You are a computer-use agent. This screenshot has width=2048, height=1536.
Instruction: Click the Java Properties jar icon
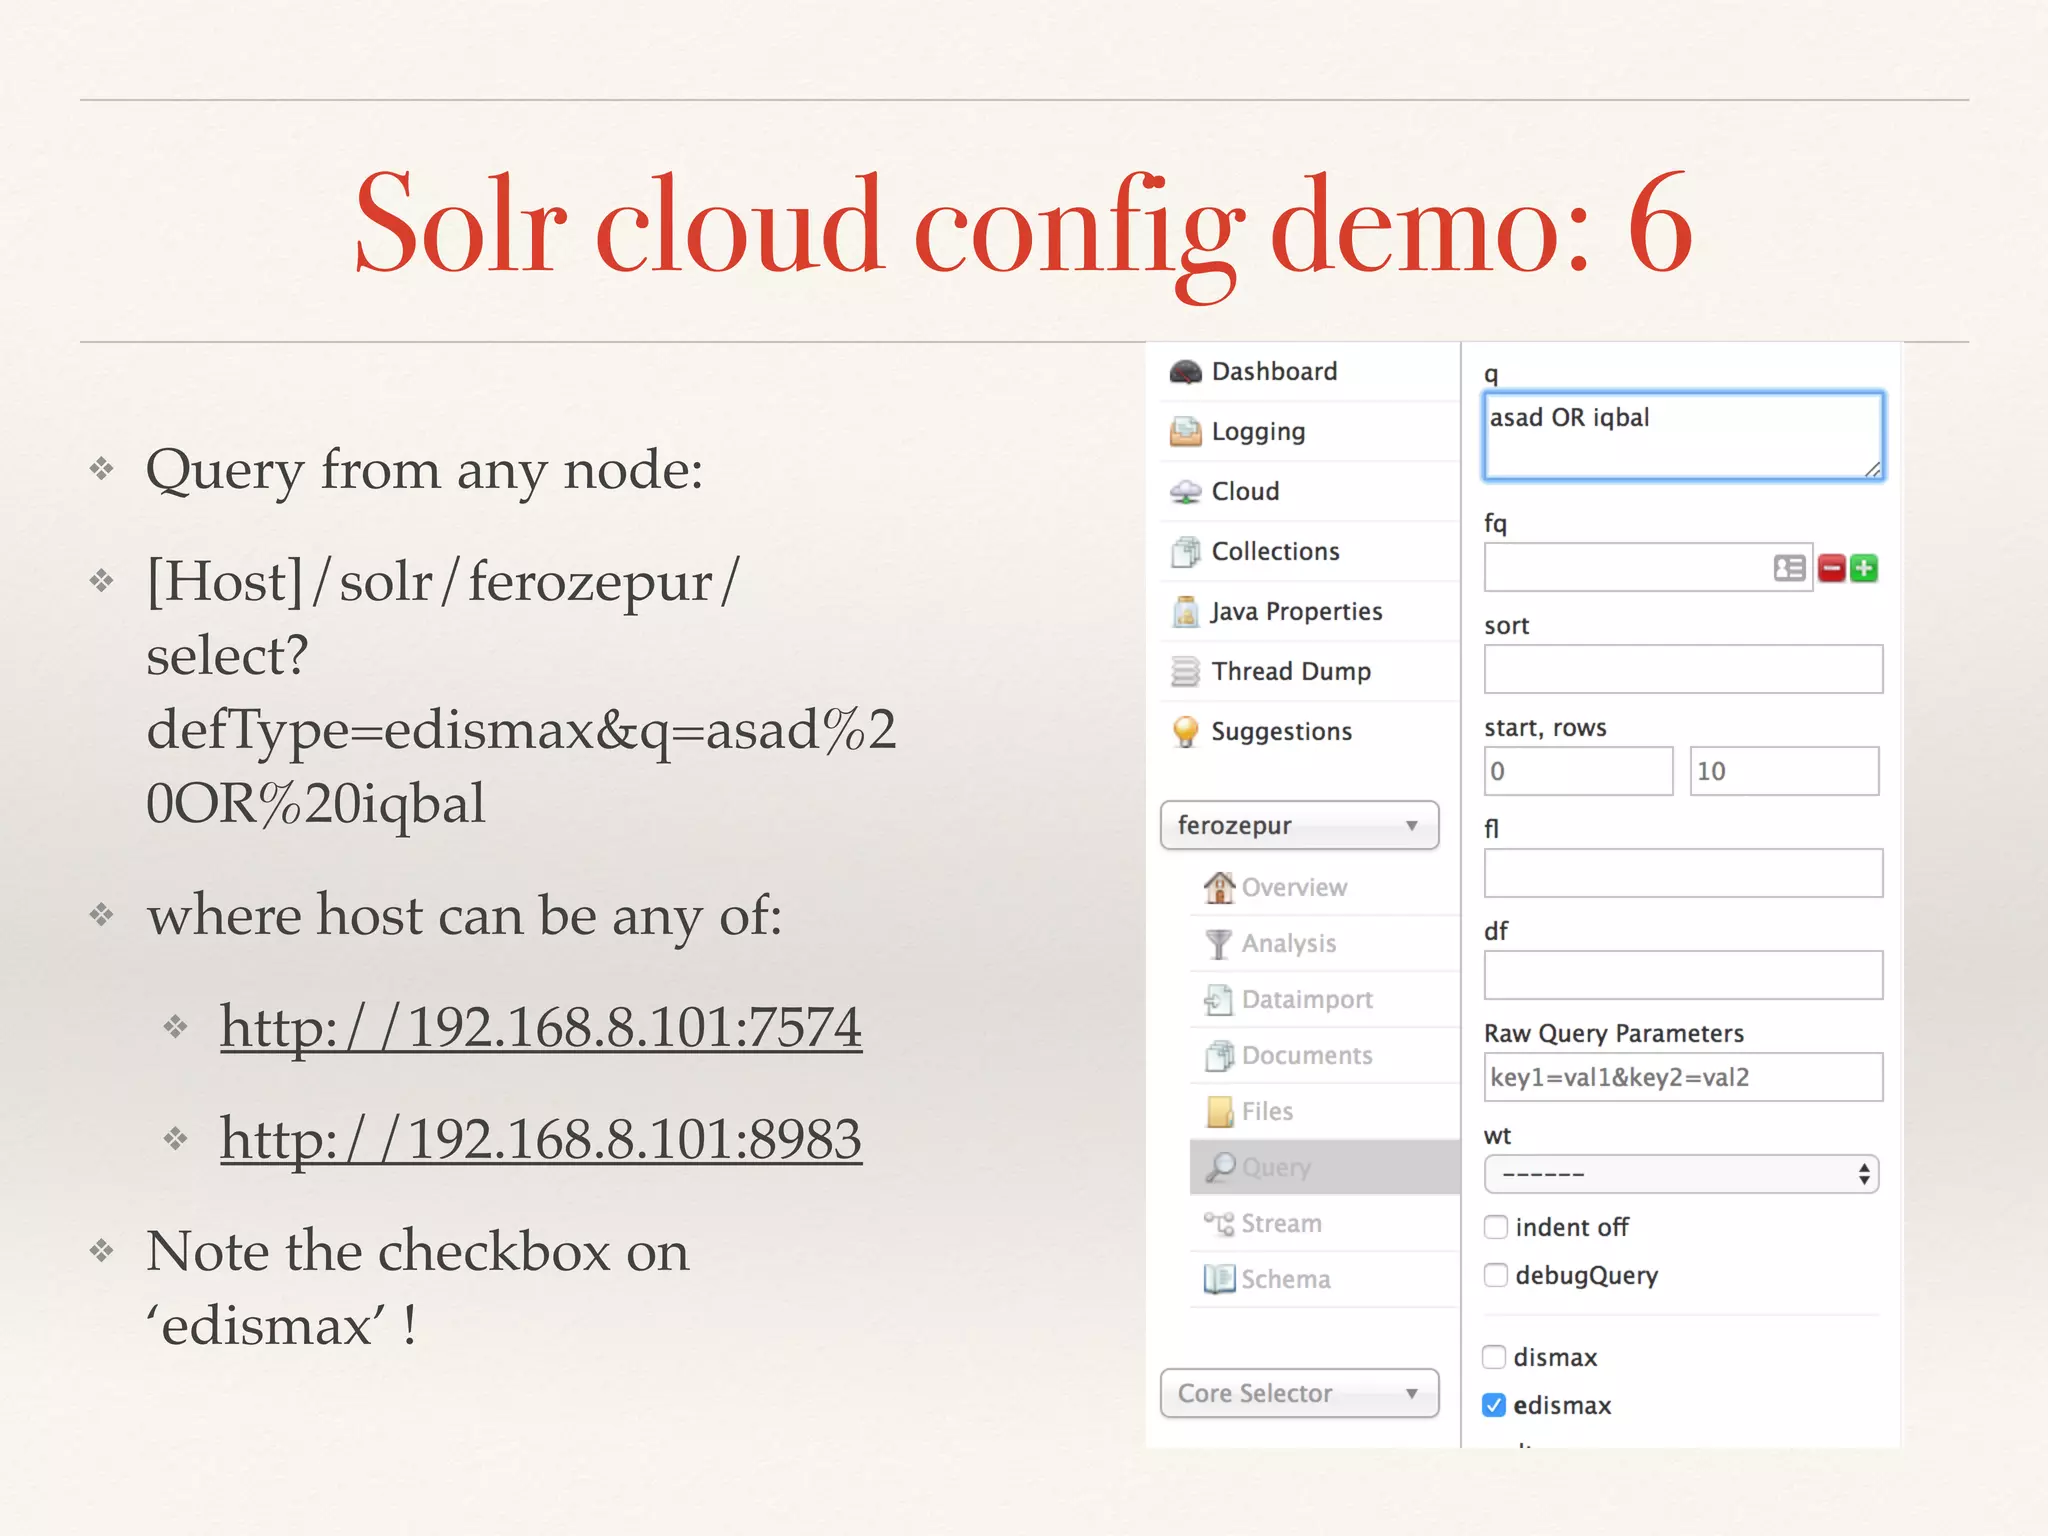tap(1185, 612)
